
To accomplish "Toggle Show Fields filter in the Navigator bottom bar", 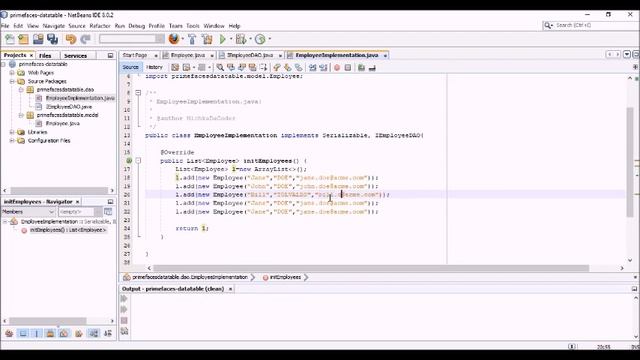I will 23,333.
